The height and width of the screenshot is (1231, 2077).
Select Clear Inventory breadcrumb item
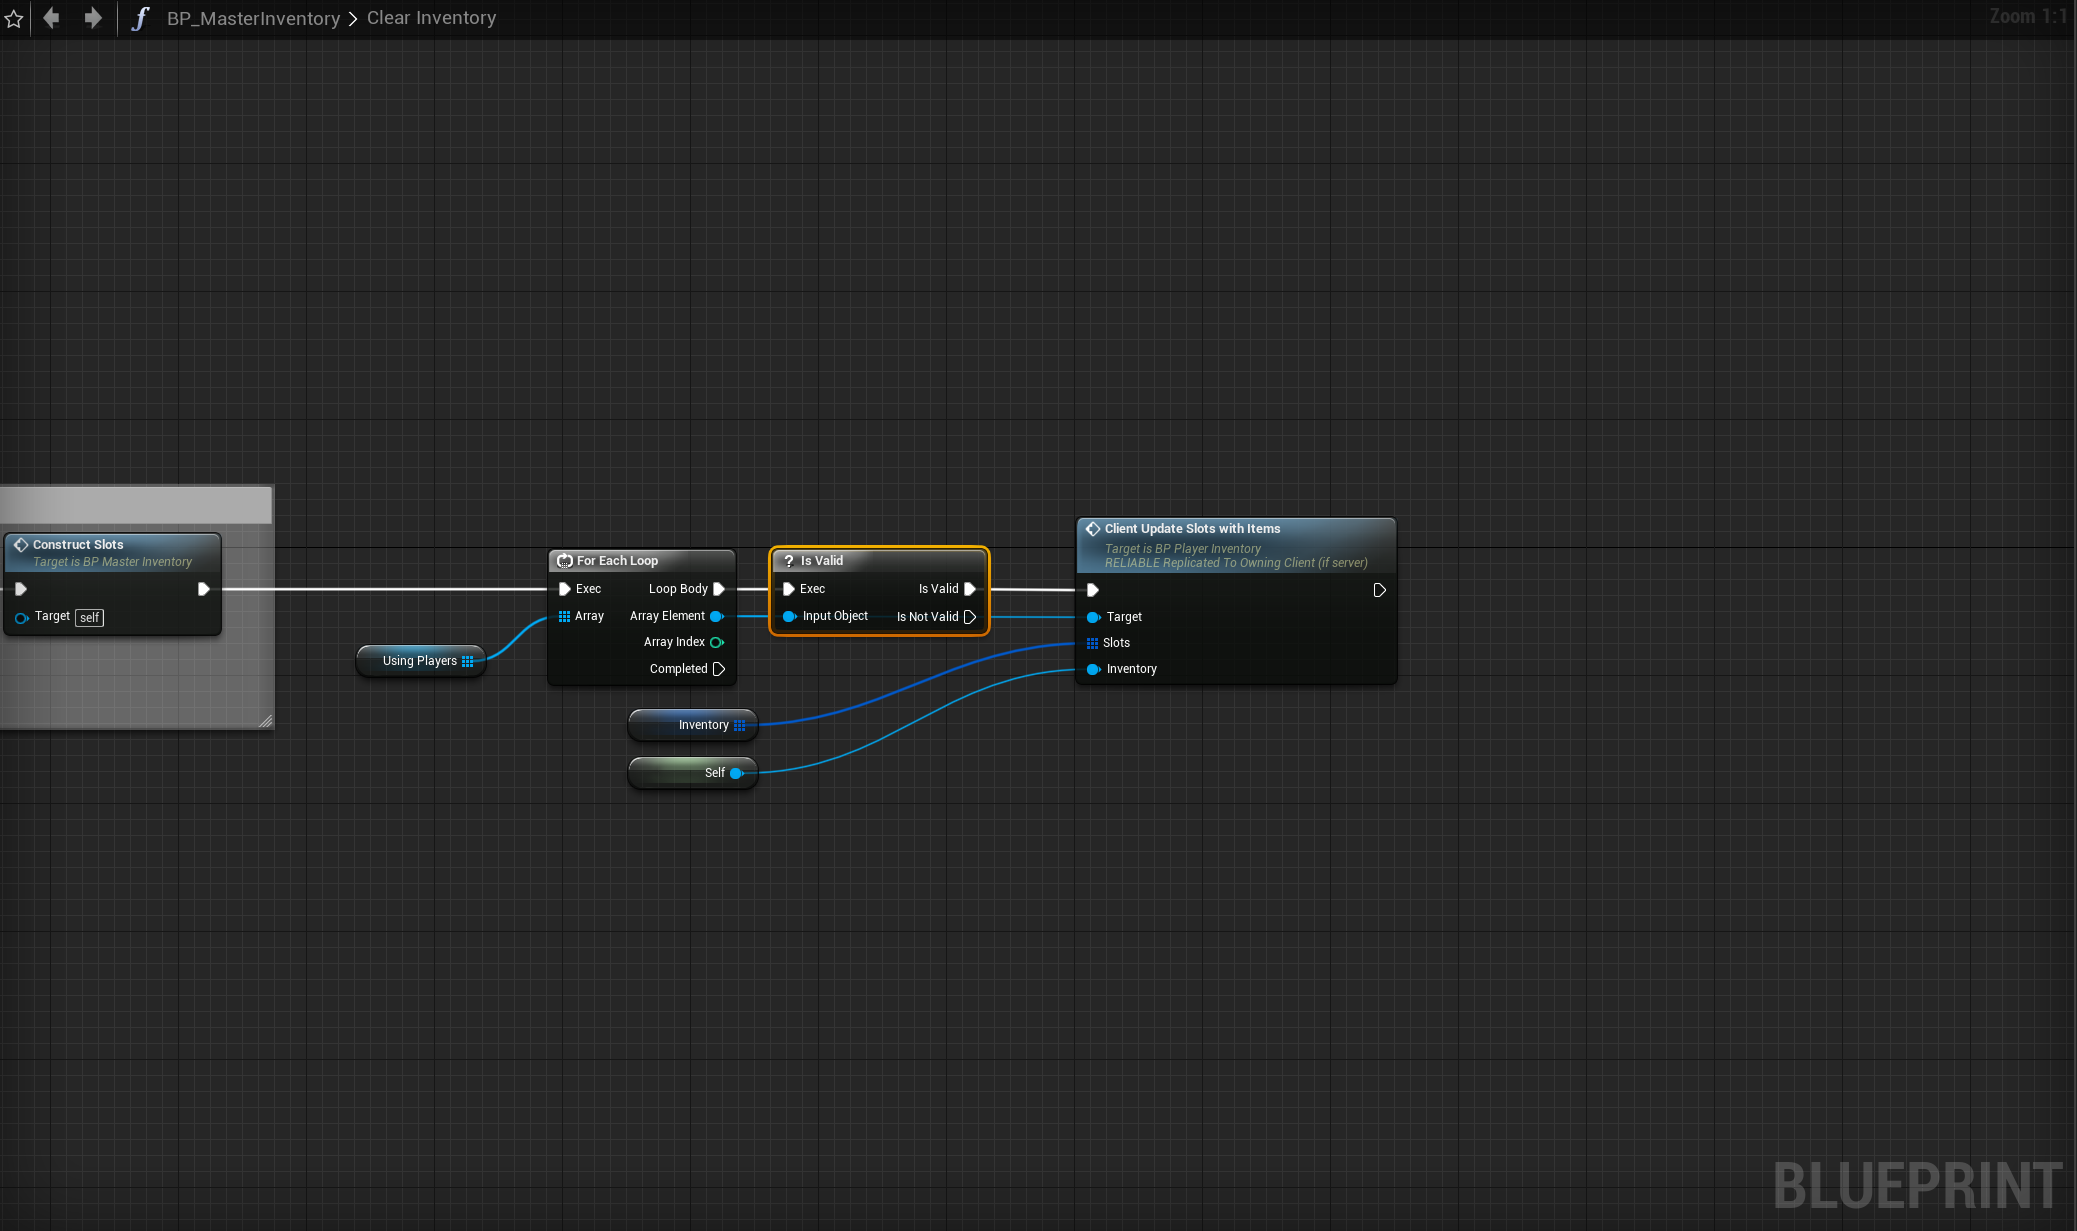(431, 18)
